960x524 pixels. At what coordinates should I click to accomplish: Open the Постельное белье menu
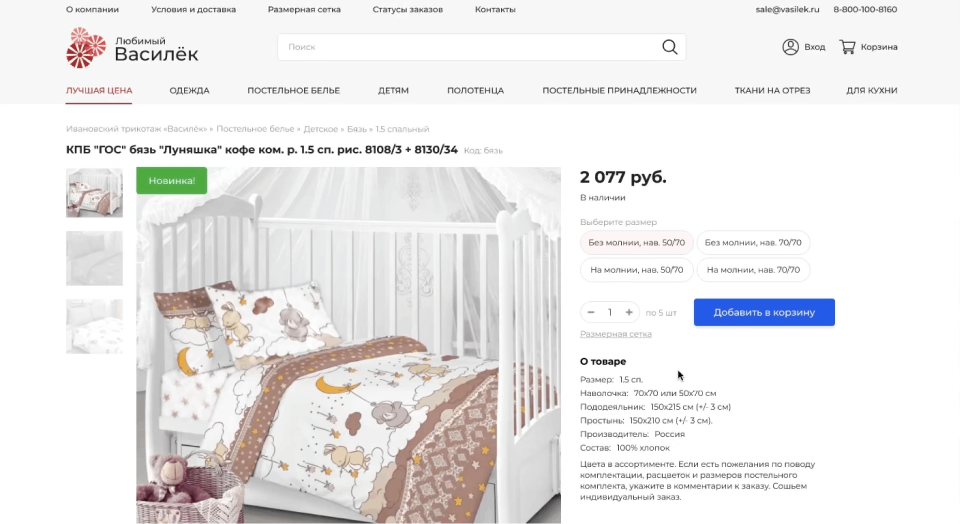(x=293, y=91)
